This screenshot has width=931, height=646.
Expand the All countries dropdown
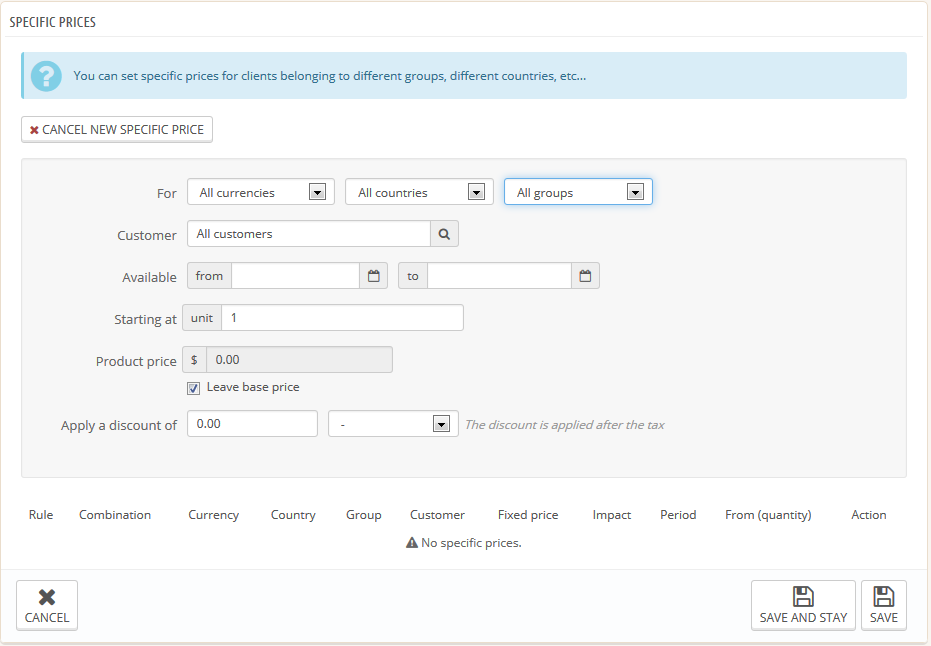click(x=419, y=192)
